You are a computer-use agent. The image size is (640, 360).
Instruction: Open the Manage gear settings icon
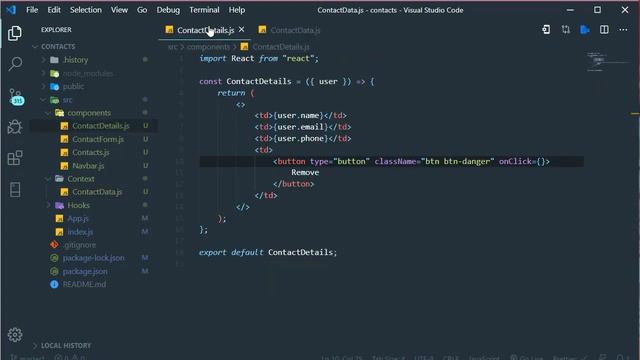[x=15, y=335]
